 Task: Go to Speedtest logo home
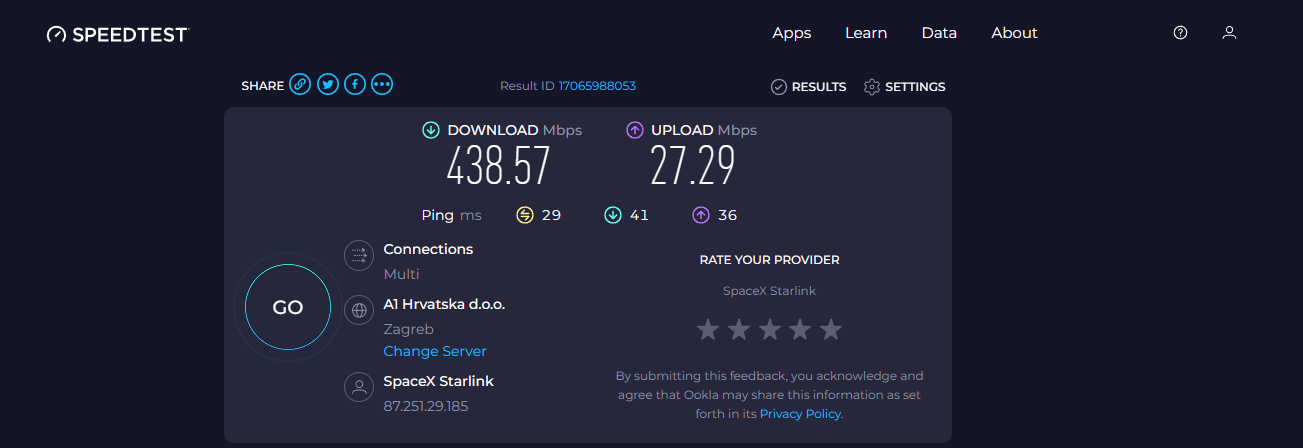pyautogui.click(x=117, y=34)
